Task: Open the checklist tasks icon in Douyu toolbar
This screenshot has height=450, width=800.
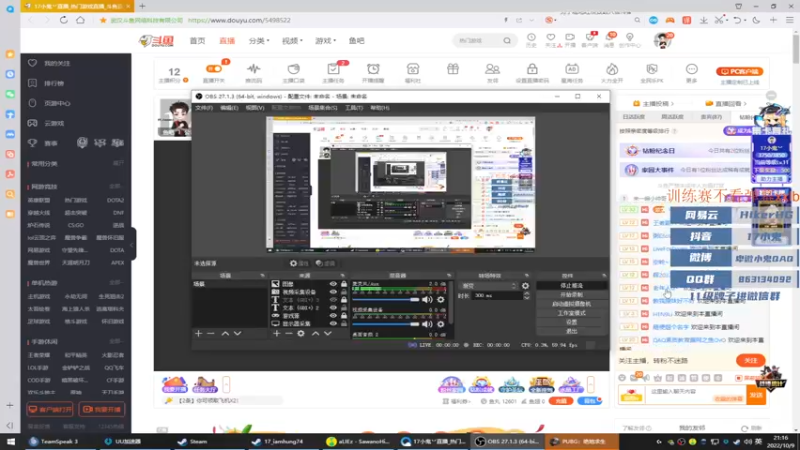Action: (333, 69)
